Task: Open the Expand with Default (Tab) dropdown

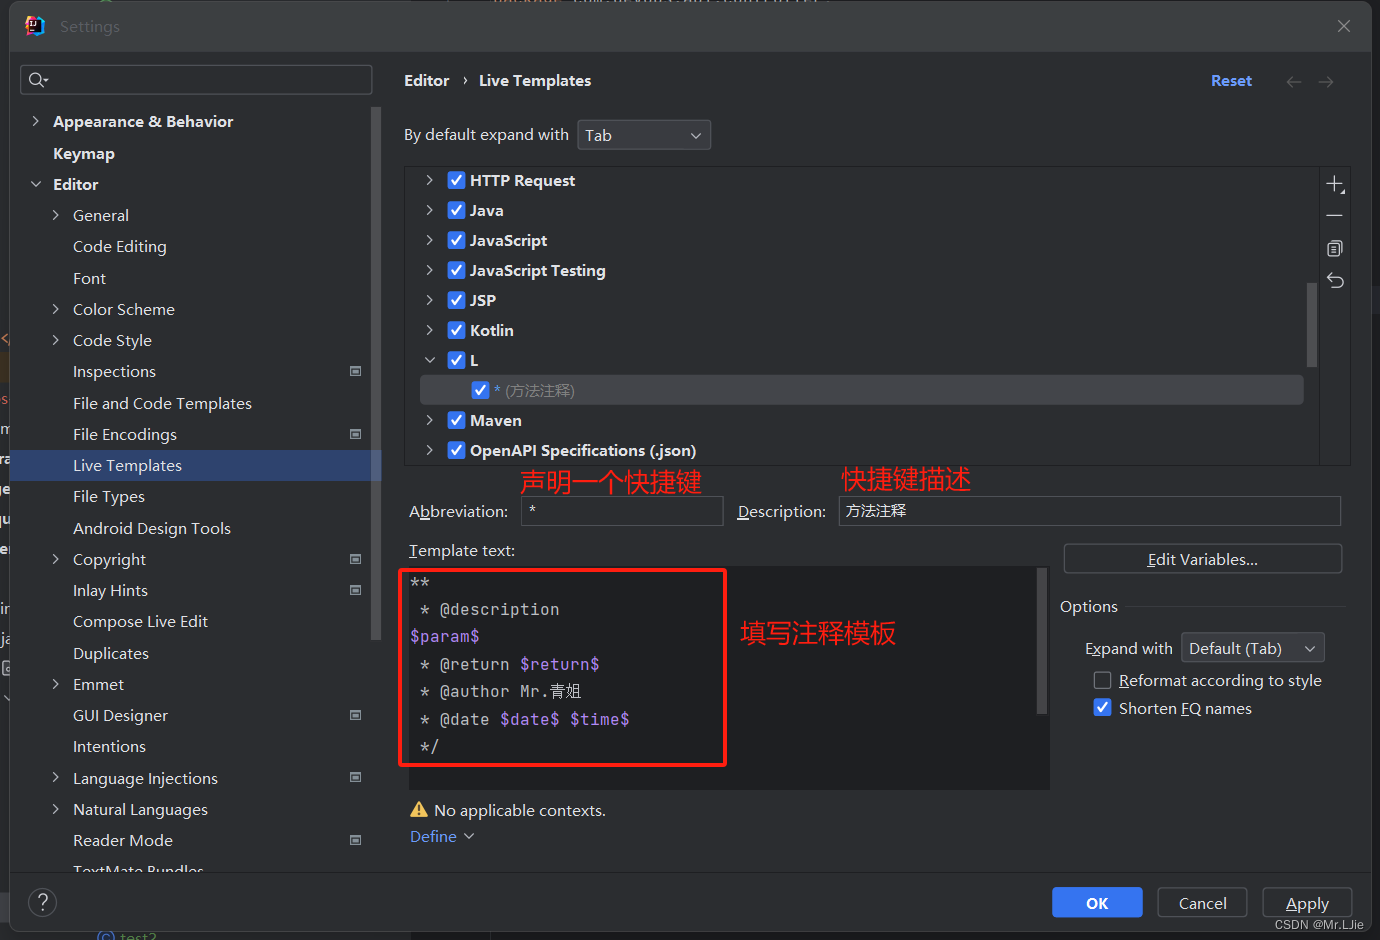Action: [1252, 648]
